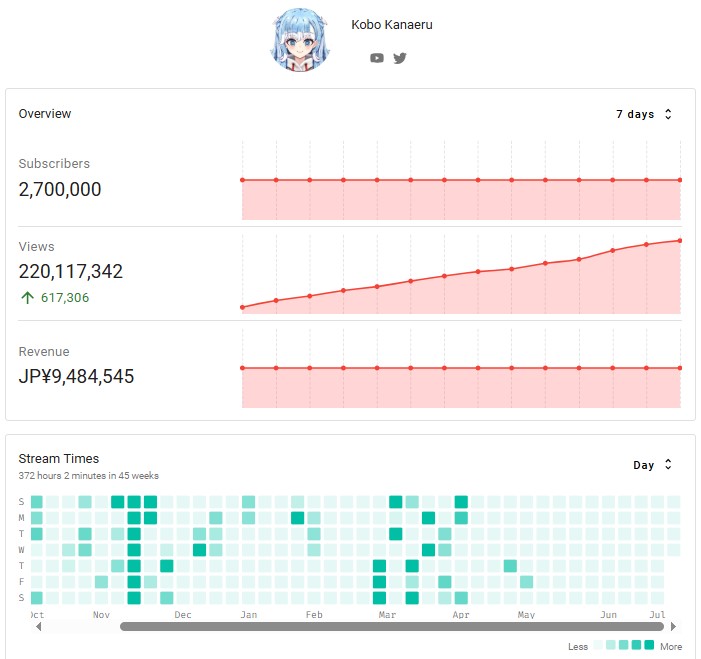
Task: Click the last point on Subscribers chart
Action: click(680, 180)
